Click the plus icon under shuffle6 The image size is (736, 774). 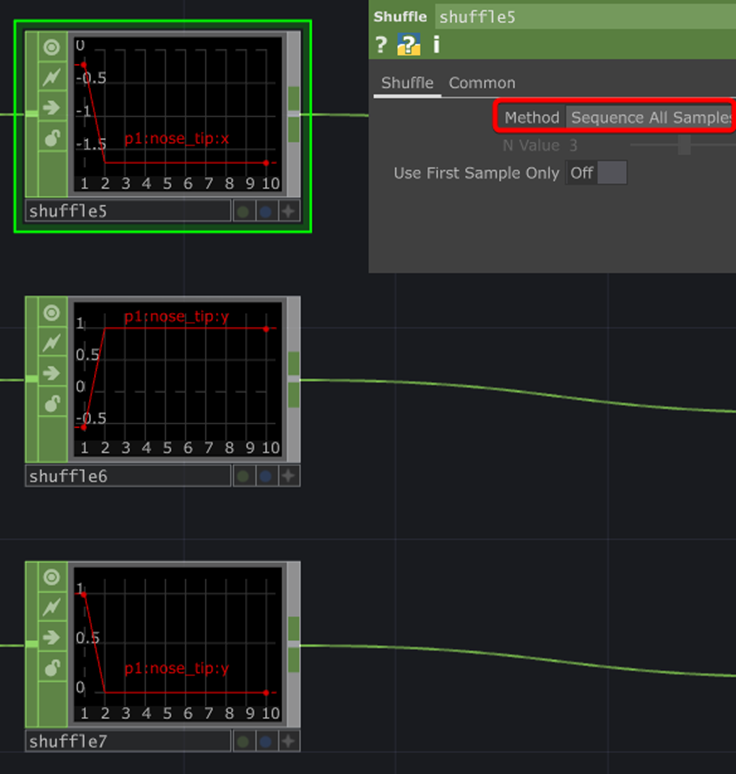point(289,477)
